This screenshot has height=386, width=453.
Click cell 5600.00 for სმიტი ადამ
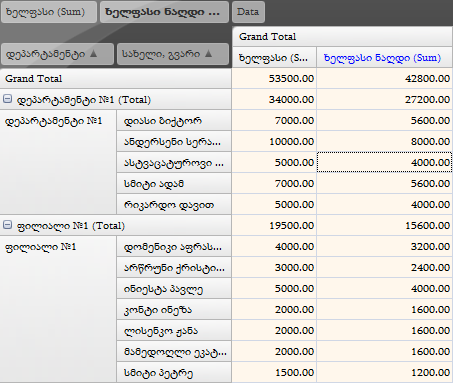pos(385,183)
